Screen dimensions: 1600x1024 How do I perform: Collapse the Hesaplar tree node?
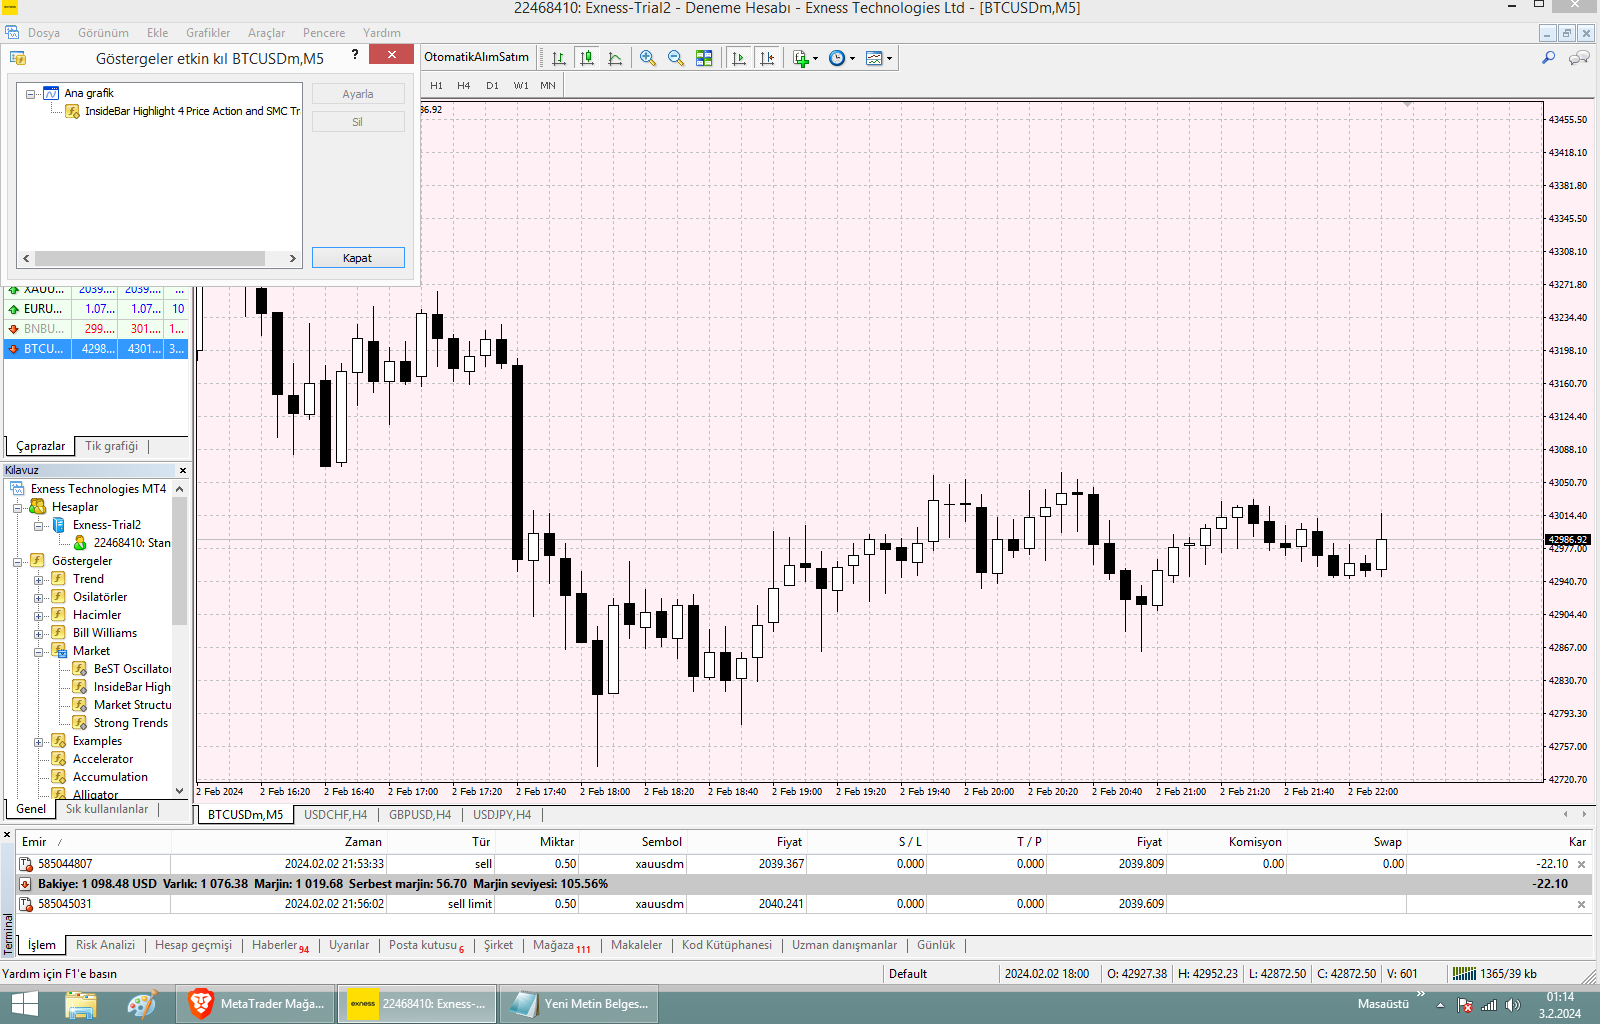pyautogui.click(x=17, y=508)
